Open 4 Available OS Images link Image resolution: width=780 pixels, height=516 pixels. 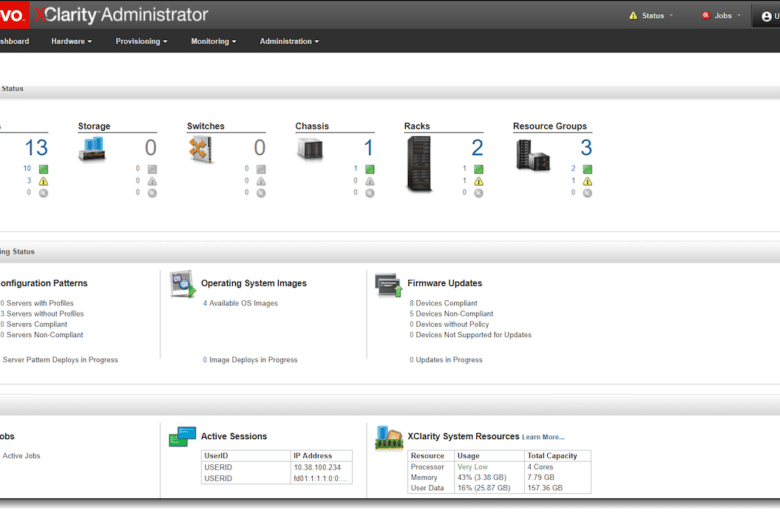point(240,303)
